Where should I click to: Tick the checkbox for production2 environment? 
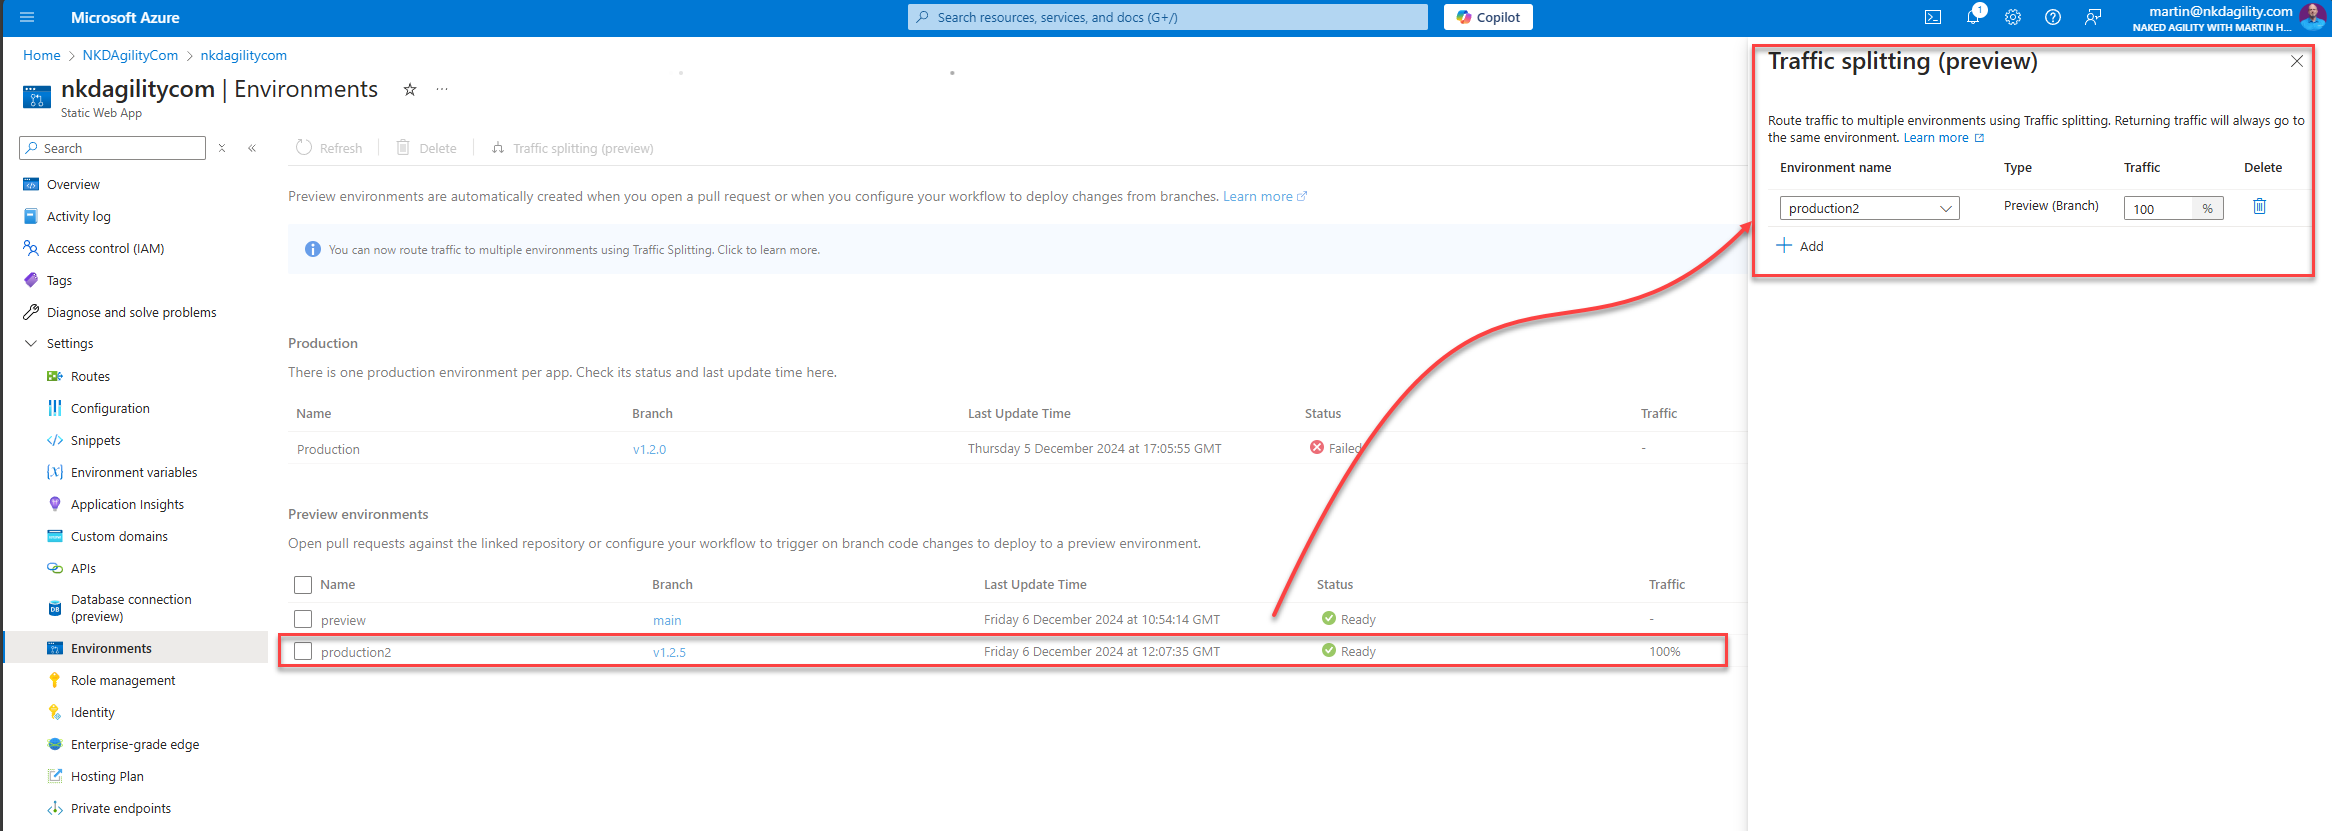point(303,651)
